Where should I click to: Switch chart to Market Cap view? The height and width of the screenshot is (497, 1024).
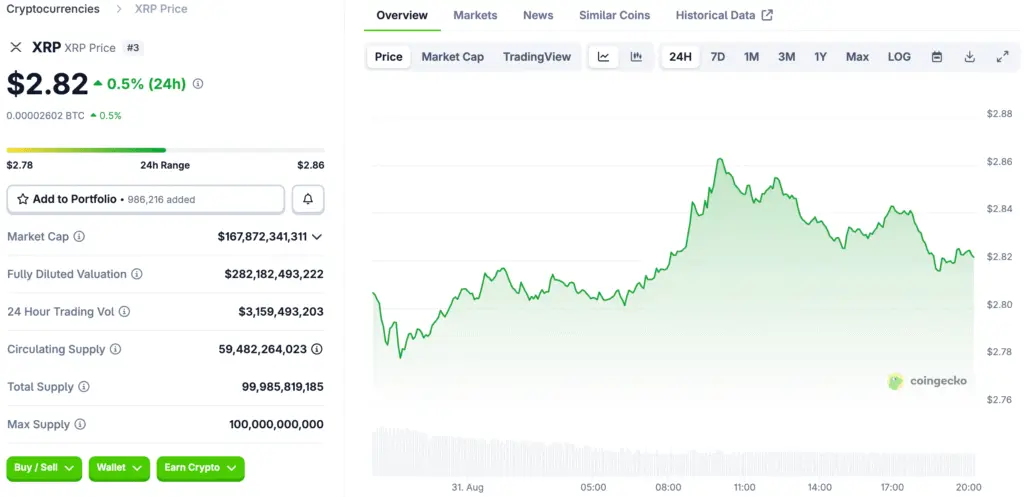(x=452, y=57)
